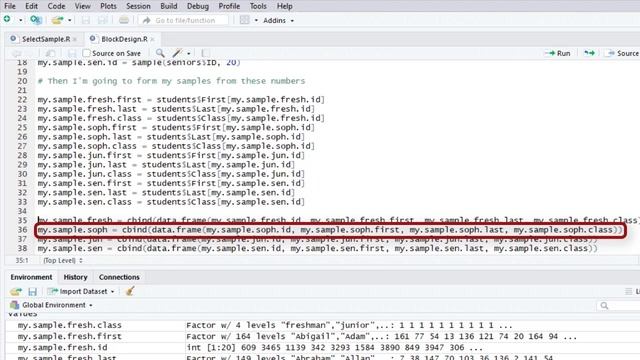Image resolution: width=640 pixels, height=360 pixels.
Task: Open the panes layout dropdown arrow
Action: (x=256, y=20)
